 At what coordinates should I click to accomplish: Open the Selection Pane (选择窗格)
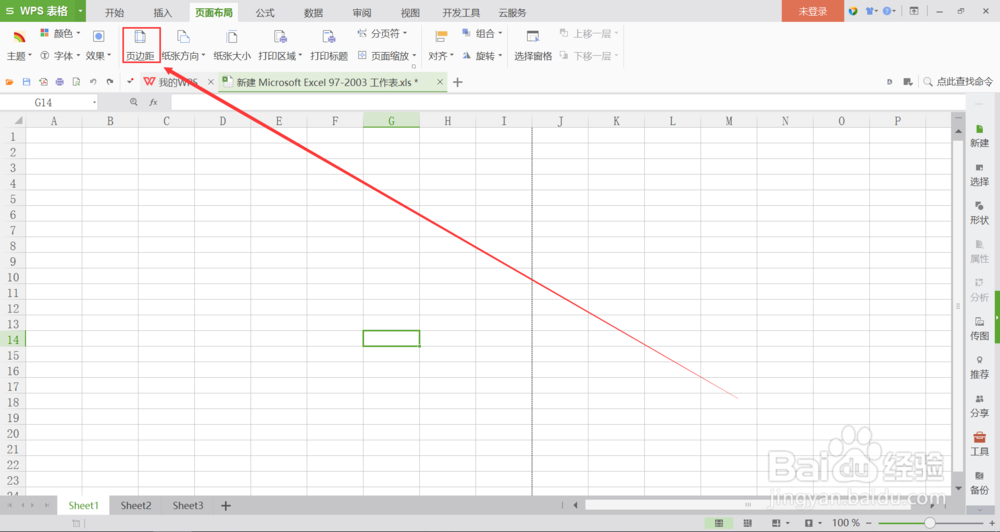pos(533,45)
